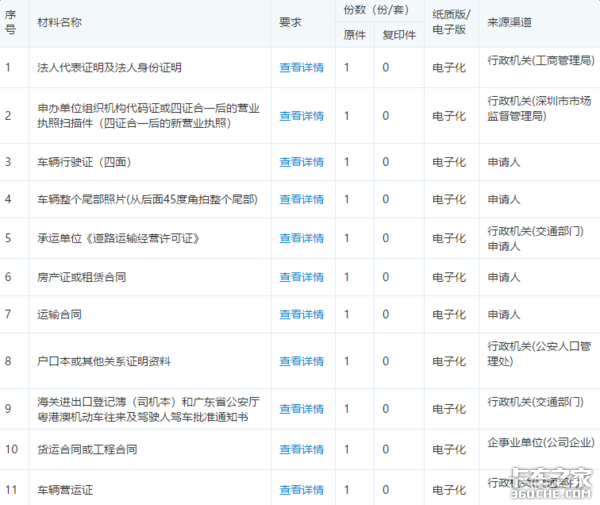The image size is (600, 505).
Task: Select the 运输合同 material name cell
Action: (x=59, y=314)
